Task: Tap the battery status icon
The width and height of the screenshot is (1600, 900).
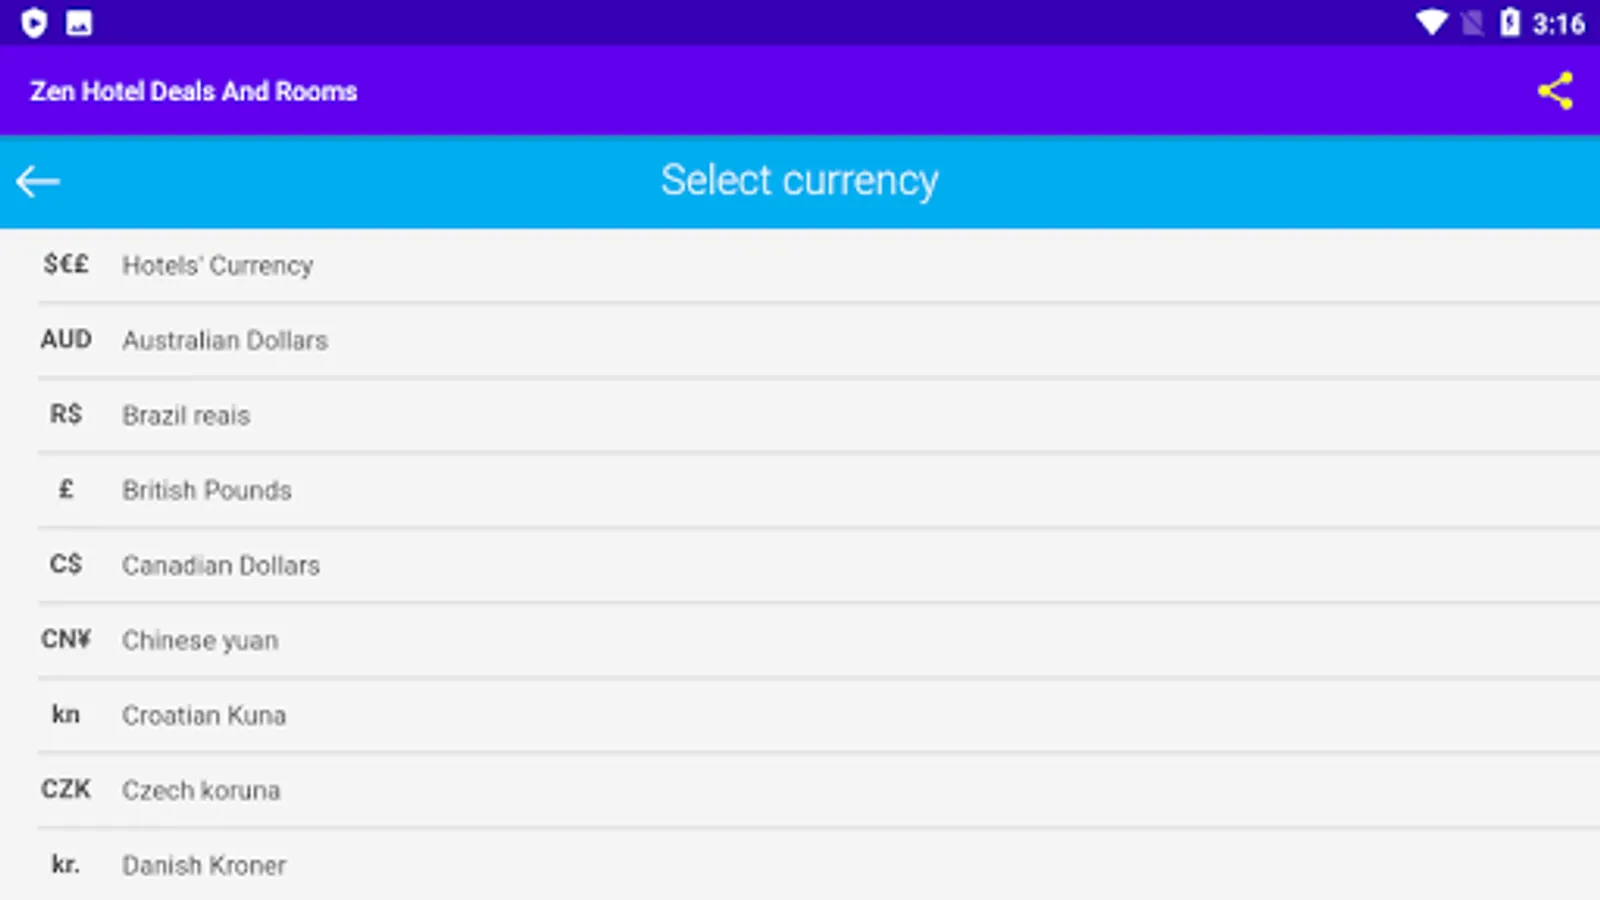Action: point(1510,22)
